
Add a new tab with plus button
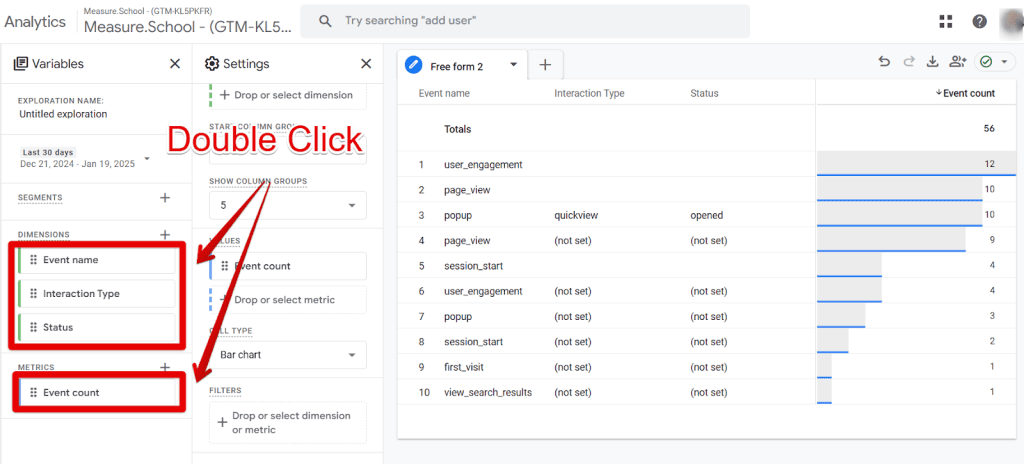click(x=545, y=65)
